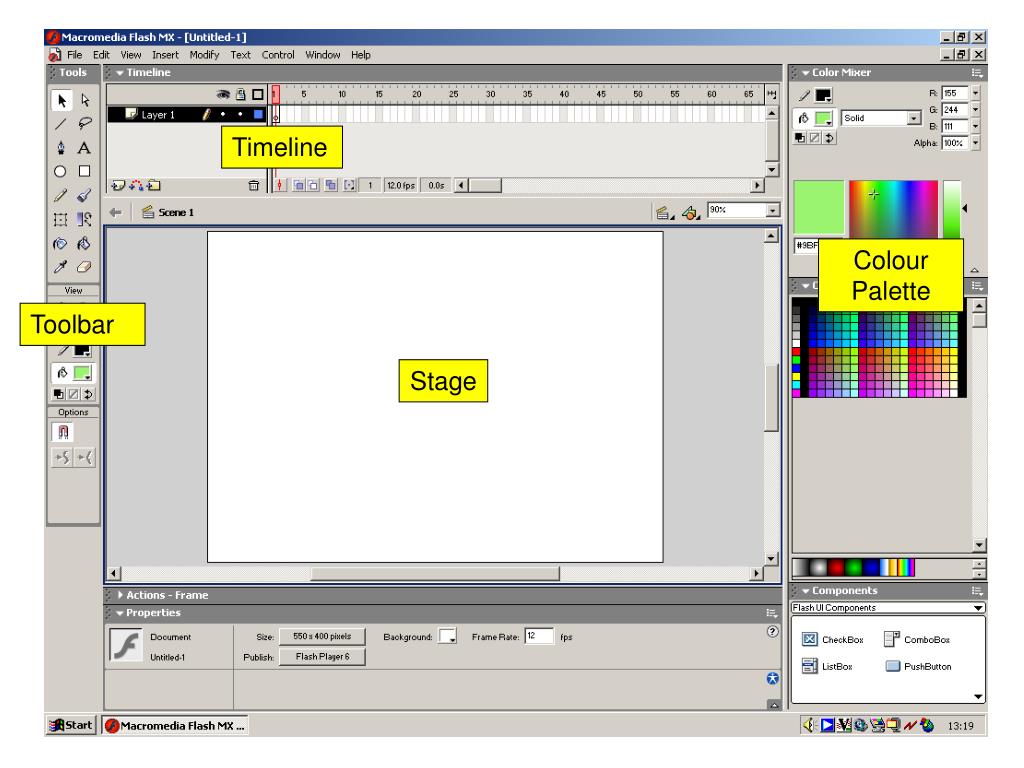This screenshot has height=768, width=1024.
Task: Select the CheckBox component
Action: click(833, 639)
